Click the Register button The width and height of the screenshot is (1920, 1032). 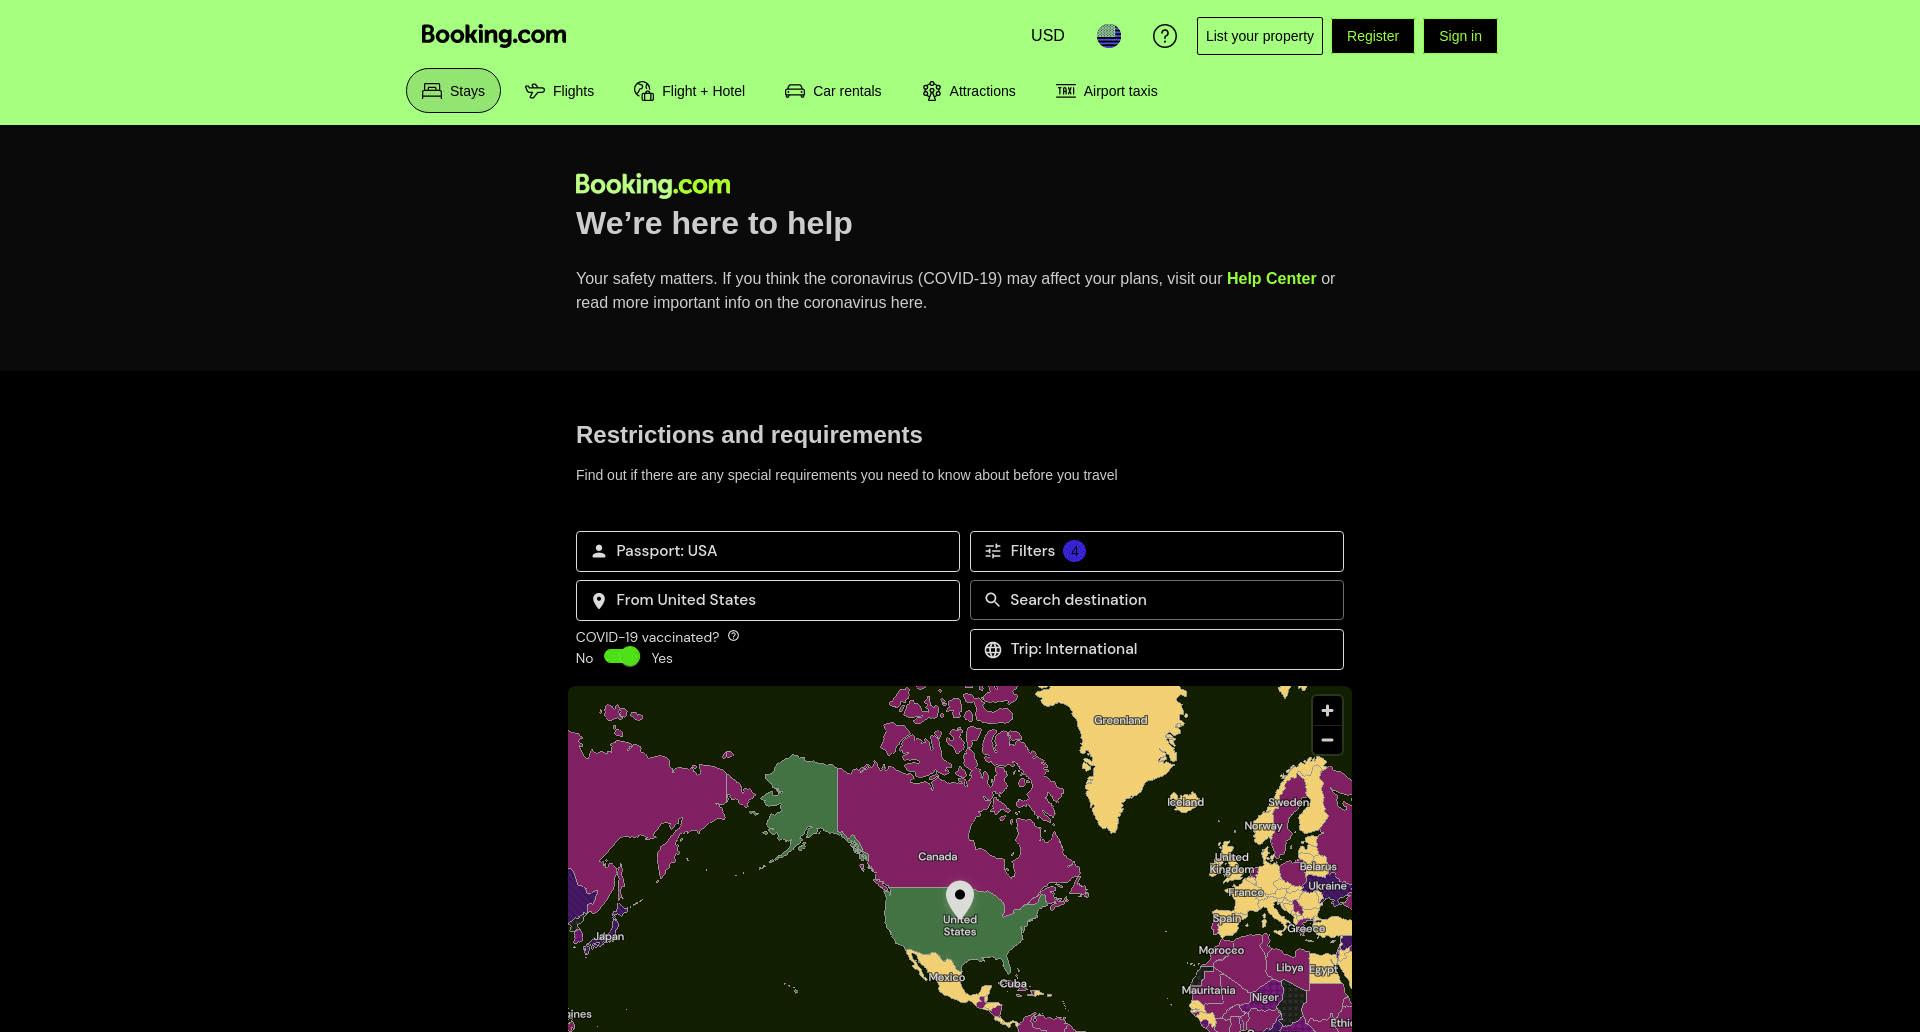click(1373, 36)
